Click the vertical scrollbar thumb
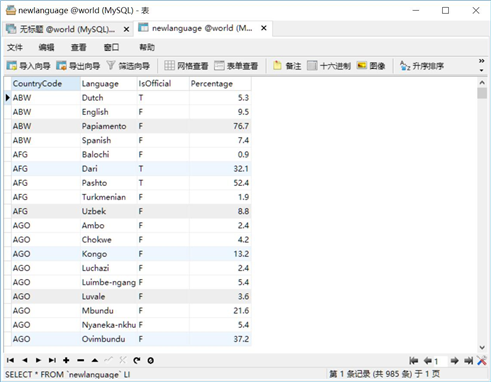Screen dimensions: 491x382 tap(482, 93)
